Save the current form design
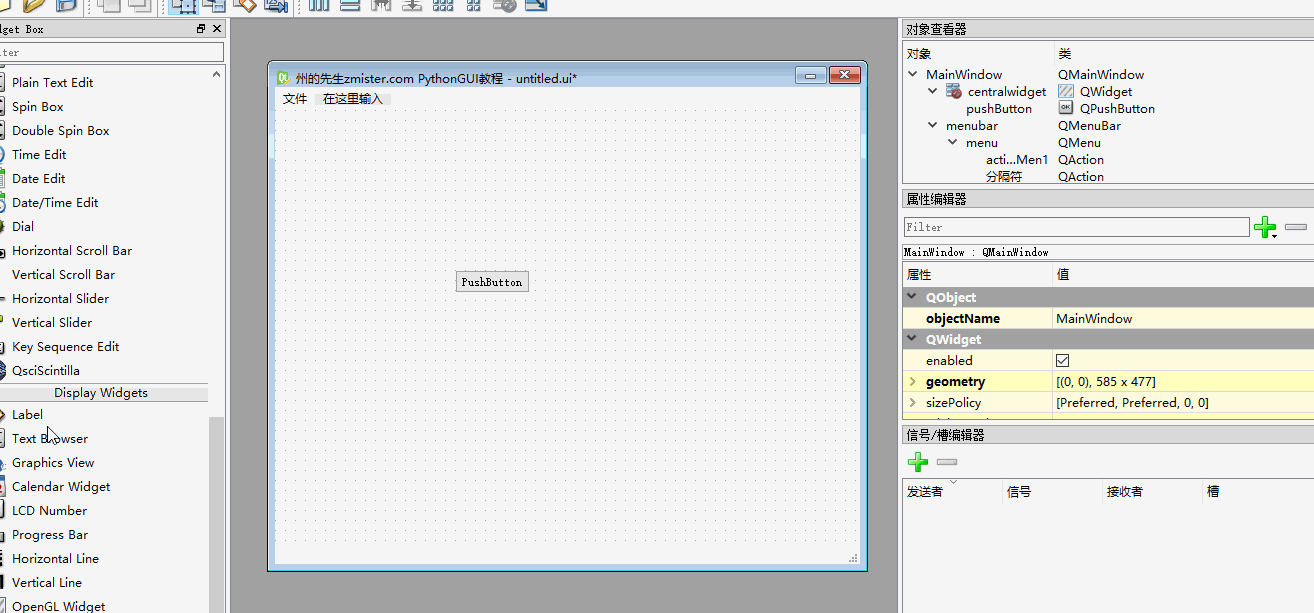The image size is (1314, 613). coord(65,6)
